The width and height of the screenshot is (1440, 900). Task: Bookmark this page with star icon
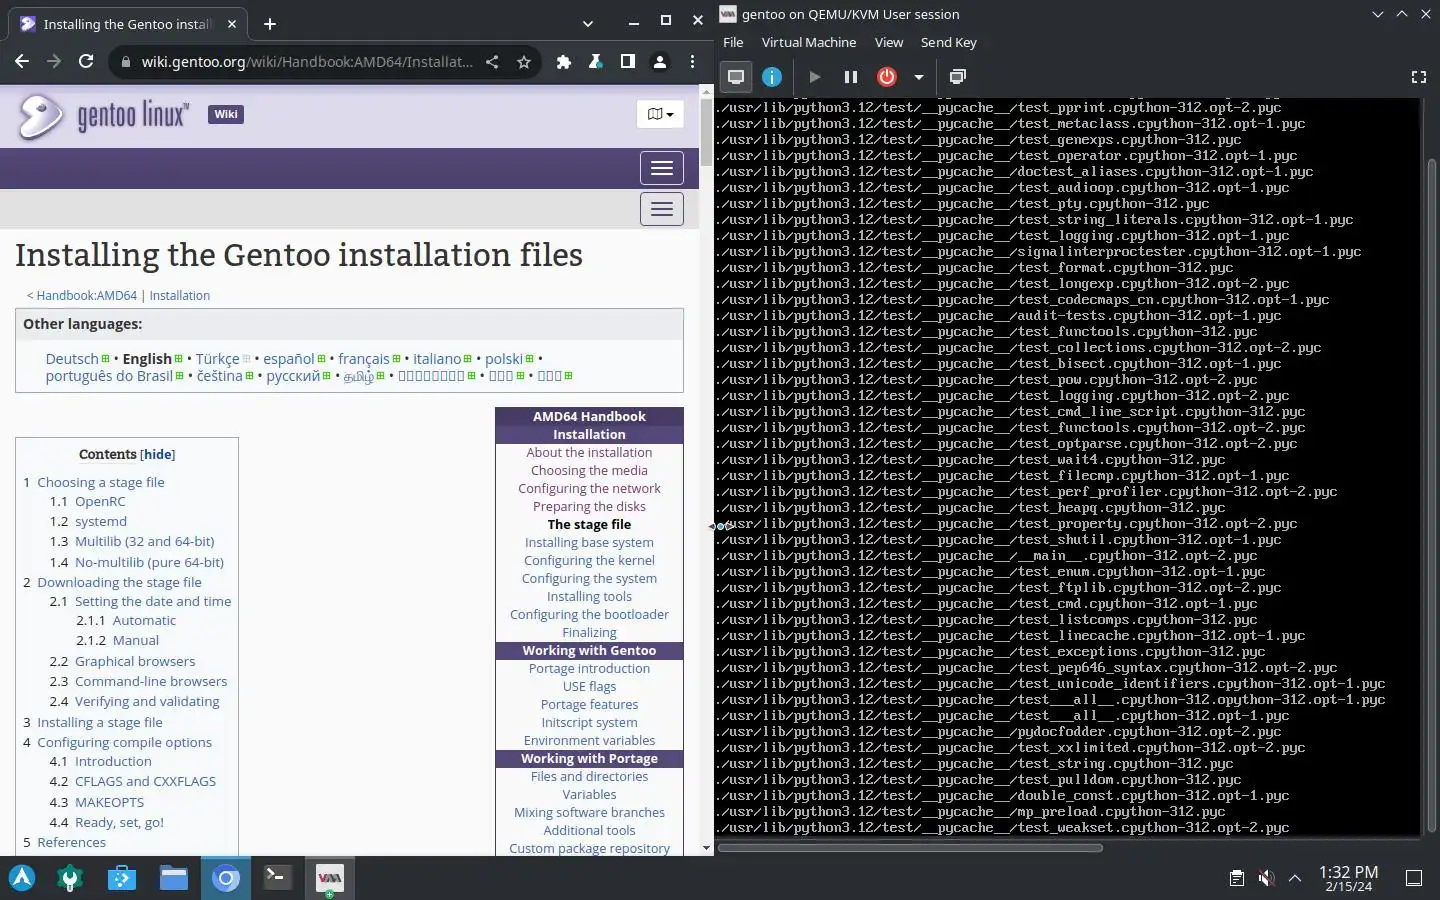(x=523, y=62)
